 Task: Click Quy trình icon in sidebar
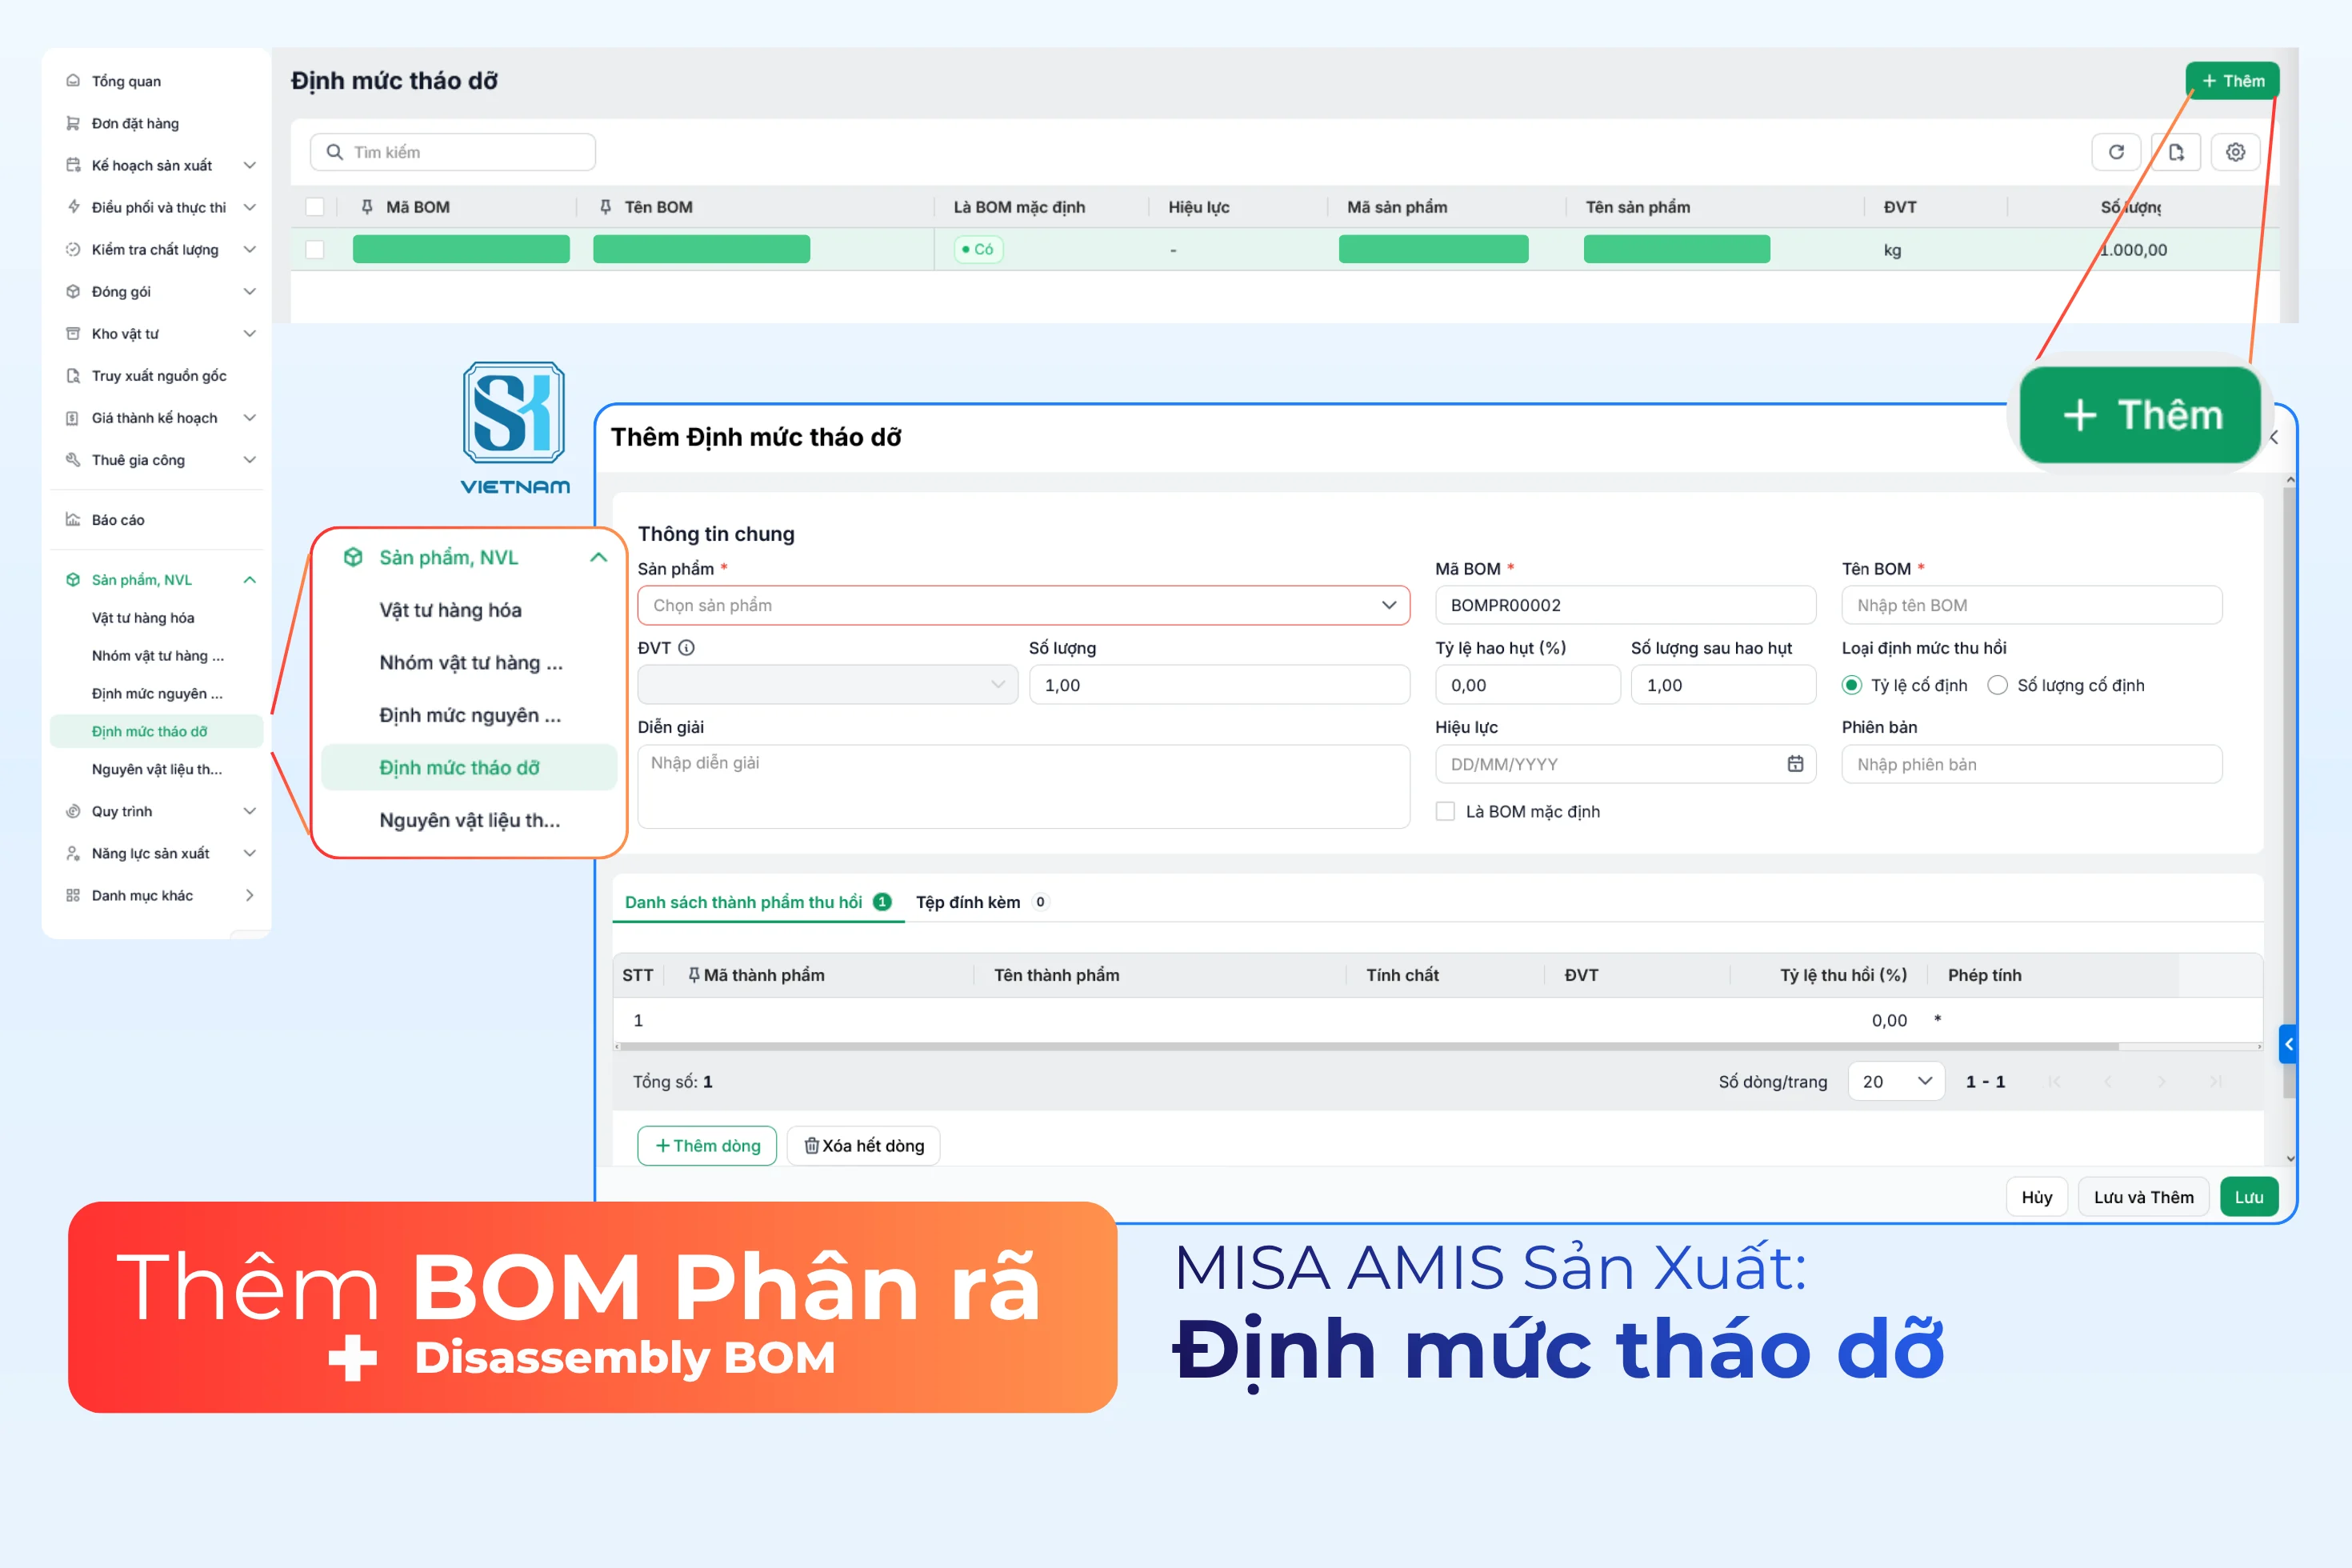pyautogui.click(x=73, y=811)
